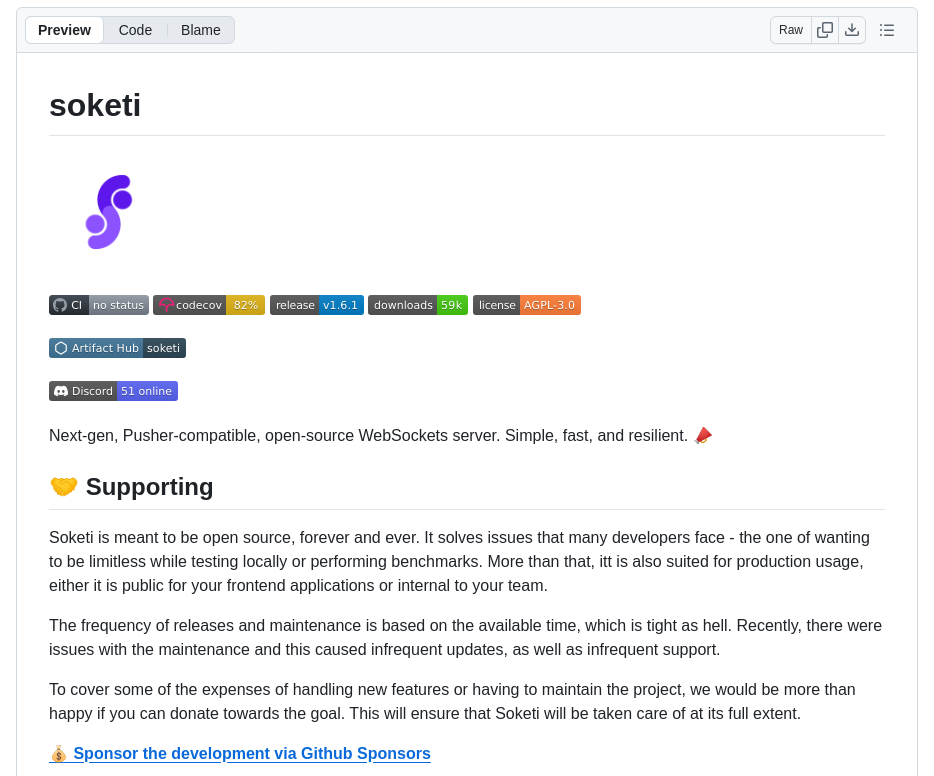Switch to the Preview tab
The height and width of the screenshot is (776, 934).
point(64,30)
